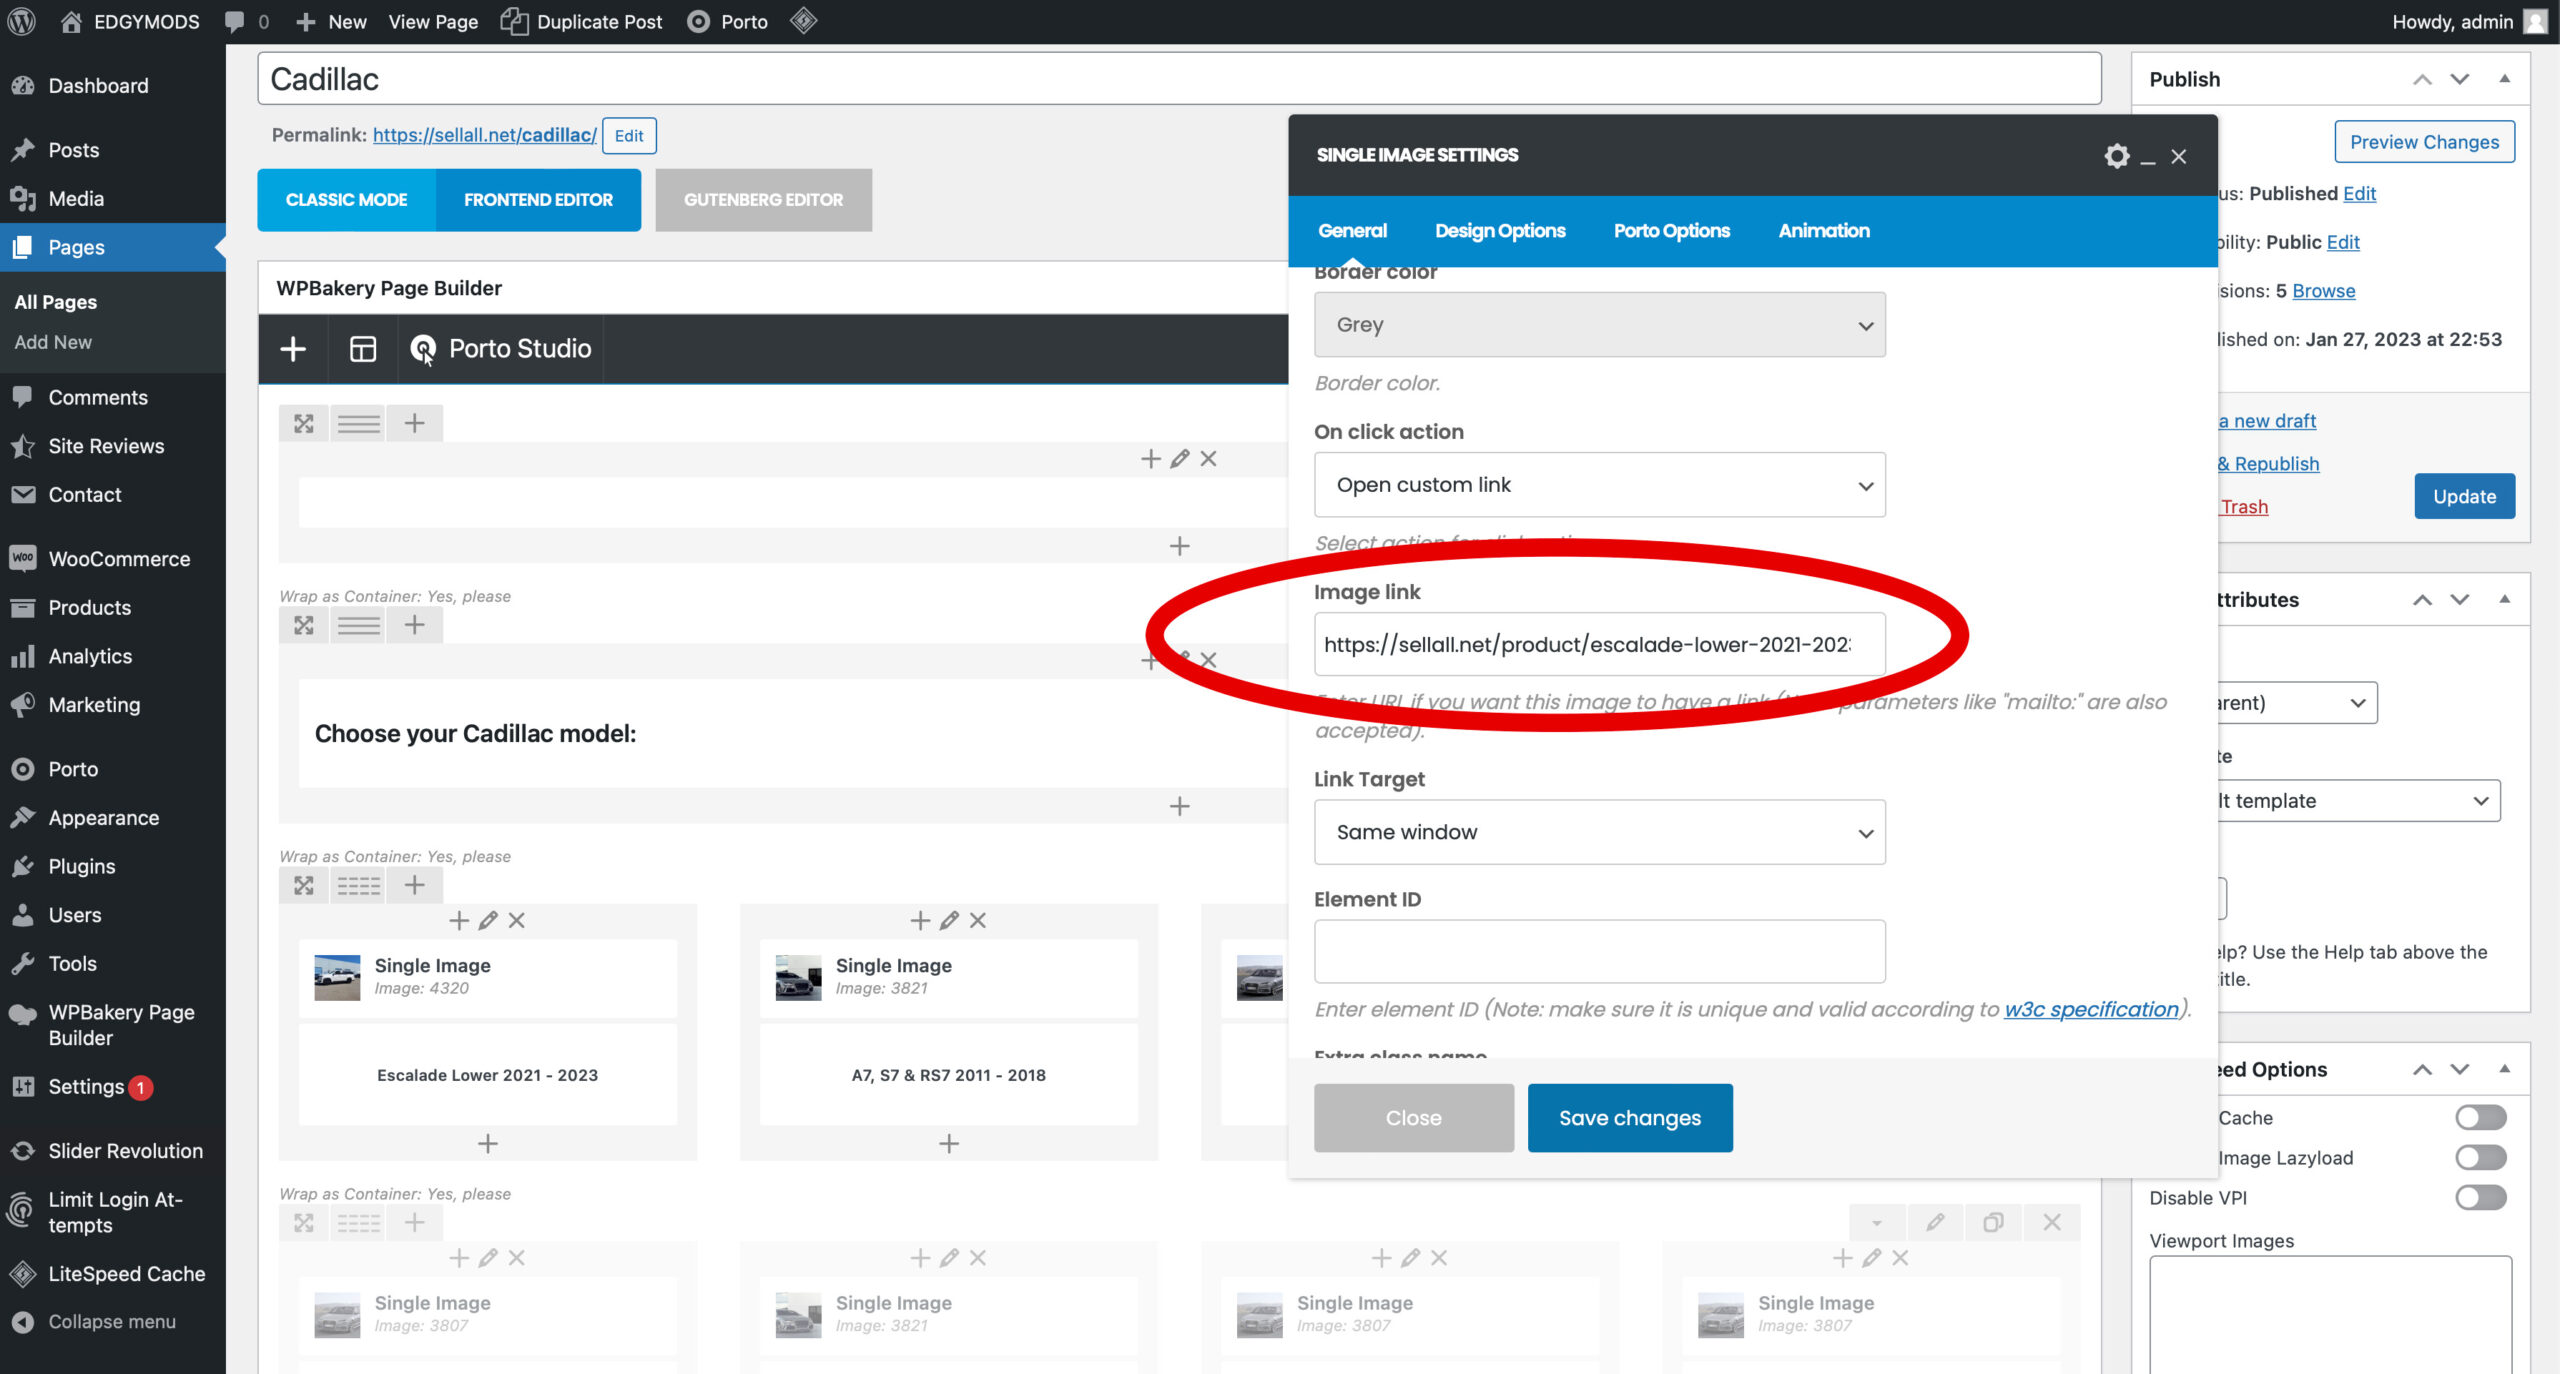Open Link Target dropdown
Screen dimensions: 2560x1374
(x=1599, y=832)
